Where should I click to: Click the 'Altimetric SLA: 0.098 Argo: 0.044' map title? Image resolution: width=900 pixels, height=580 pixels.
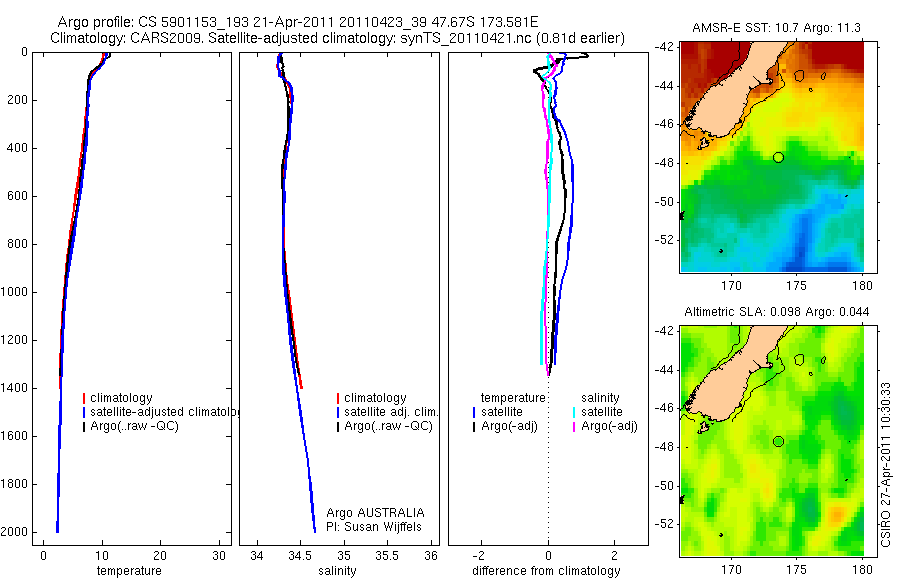tap(777, 312)
